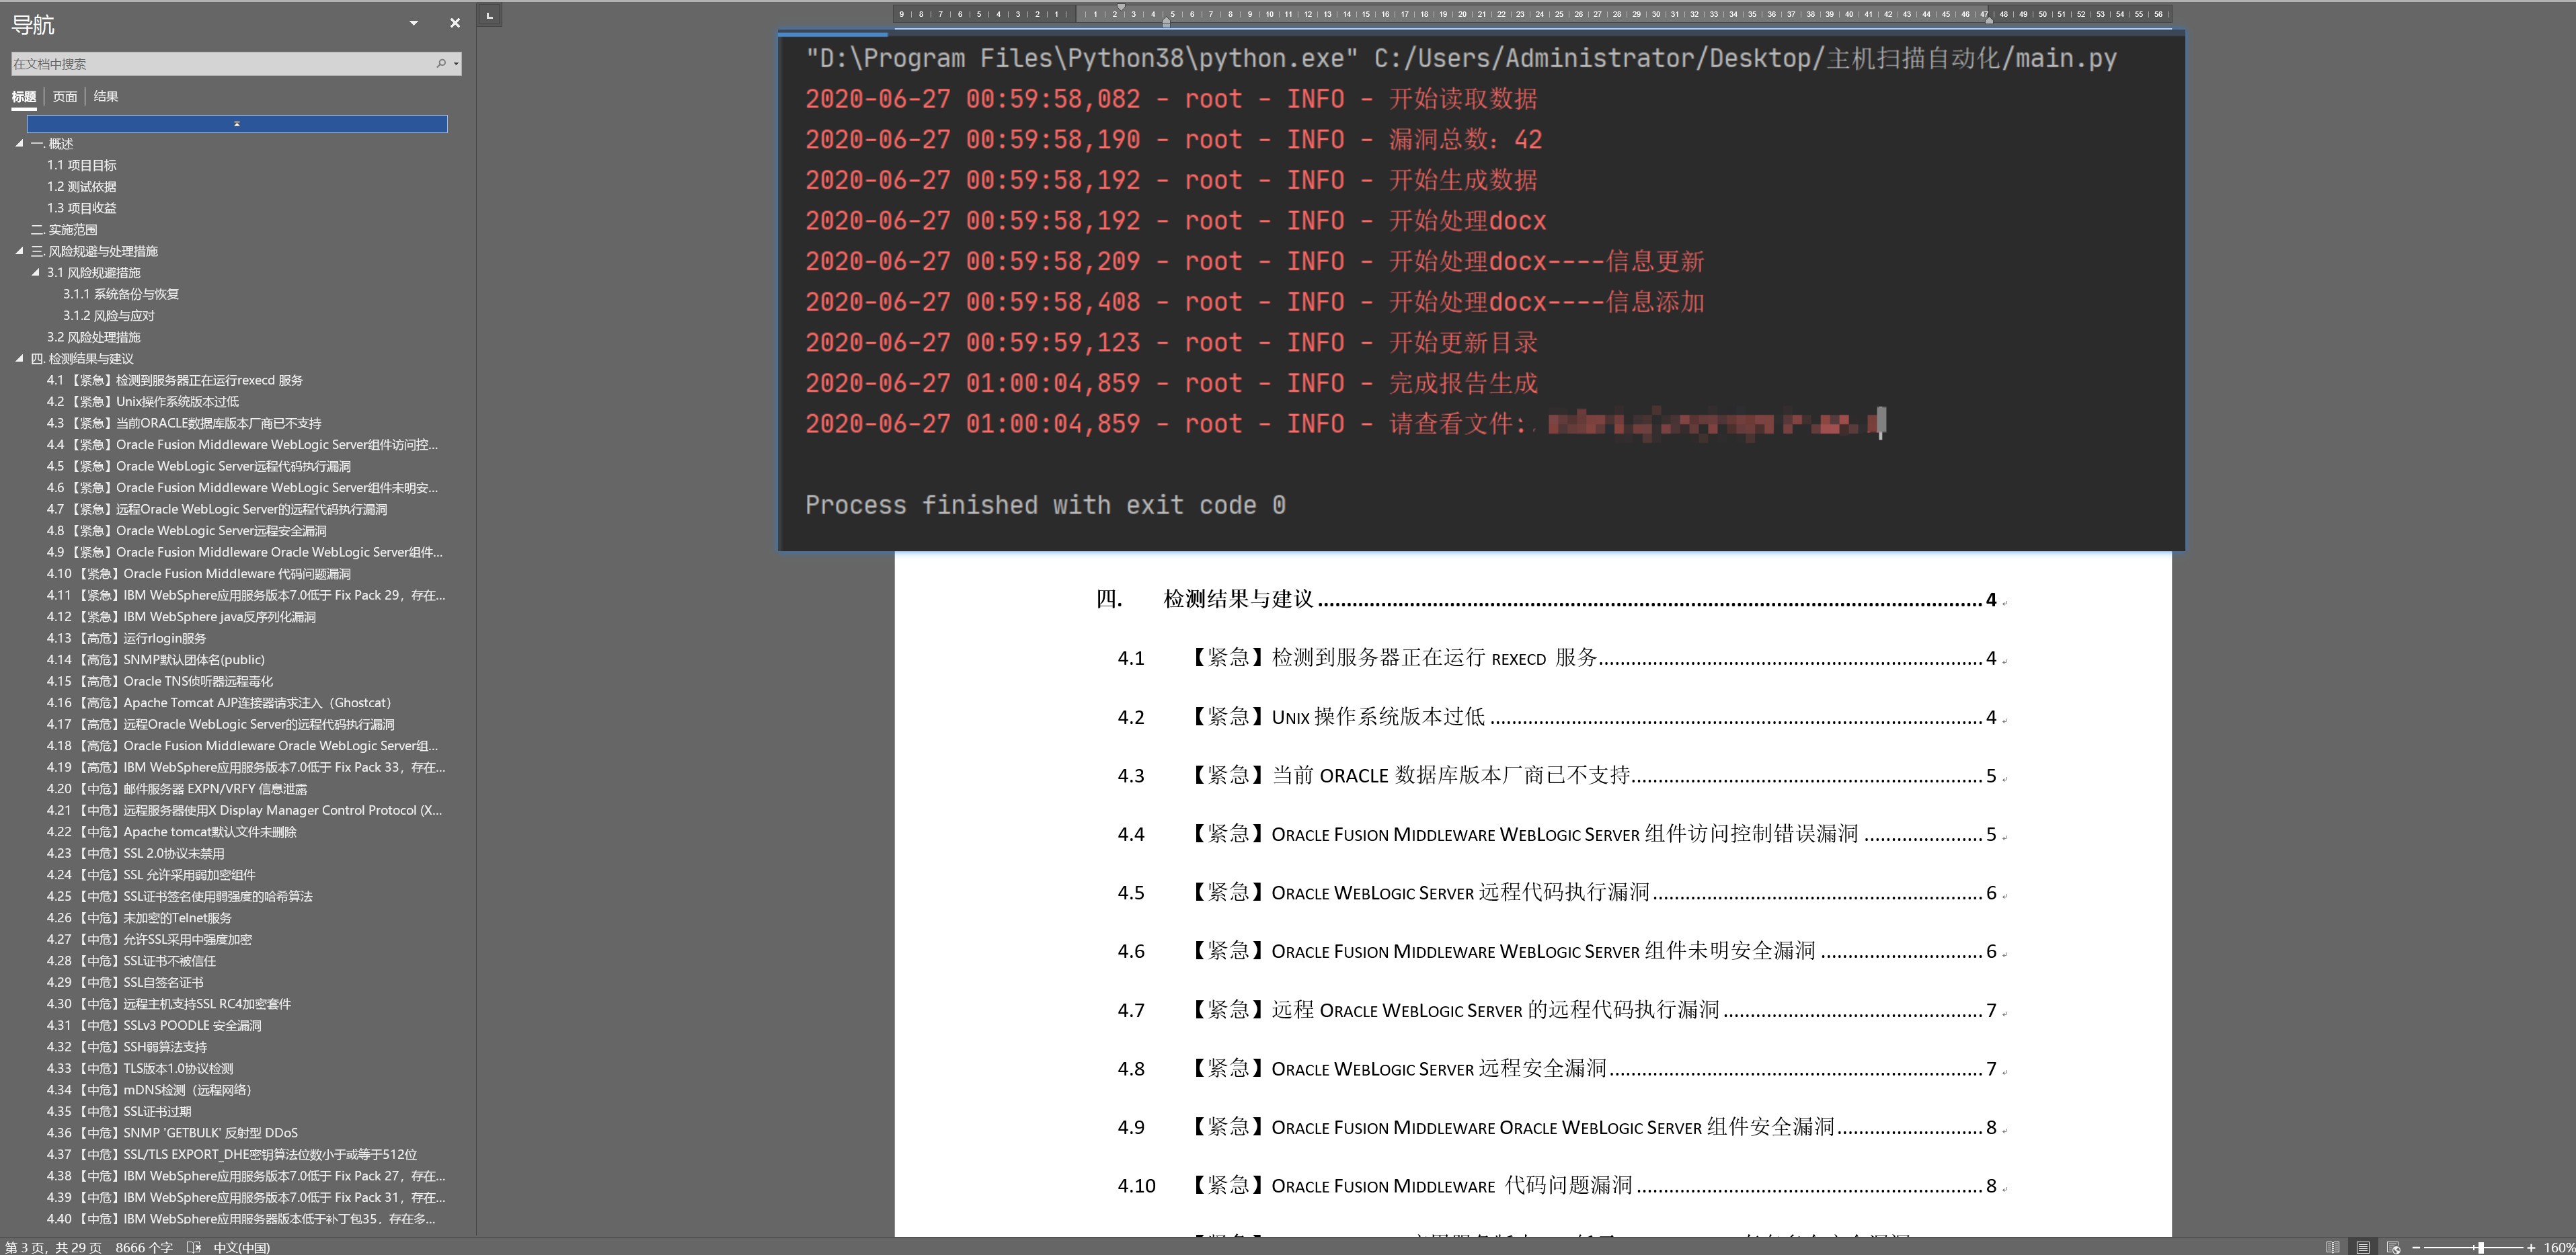Collapse the 3.1 风险规避措施 heading

(36, 273)
